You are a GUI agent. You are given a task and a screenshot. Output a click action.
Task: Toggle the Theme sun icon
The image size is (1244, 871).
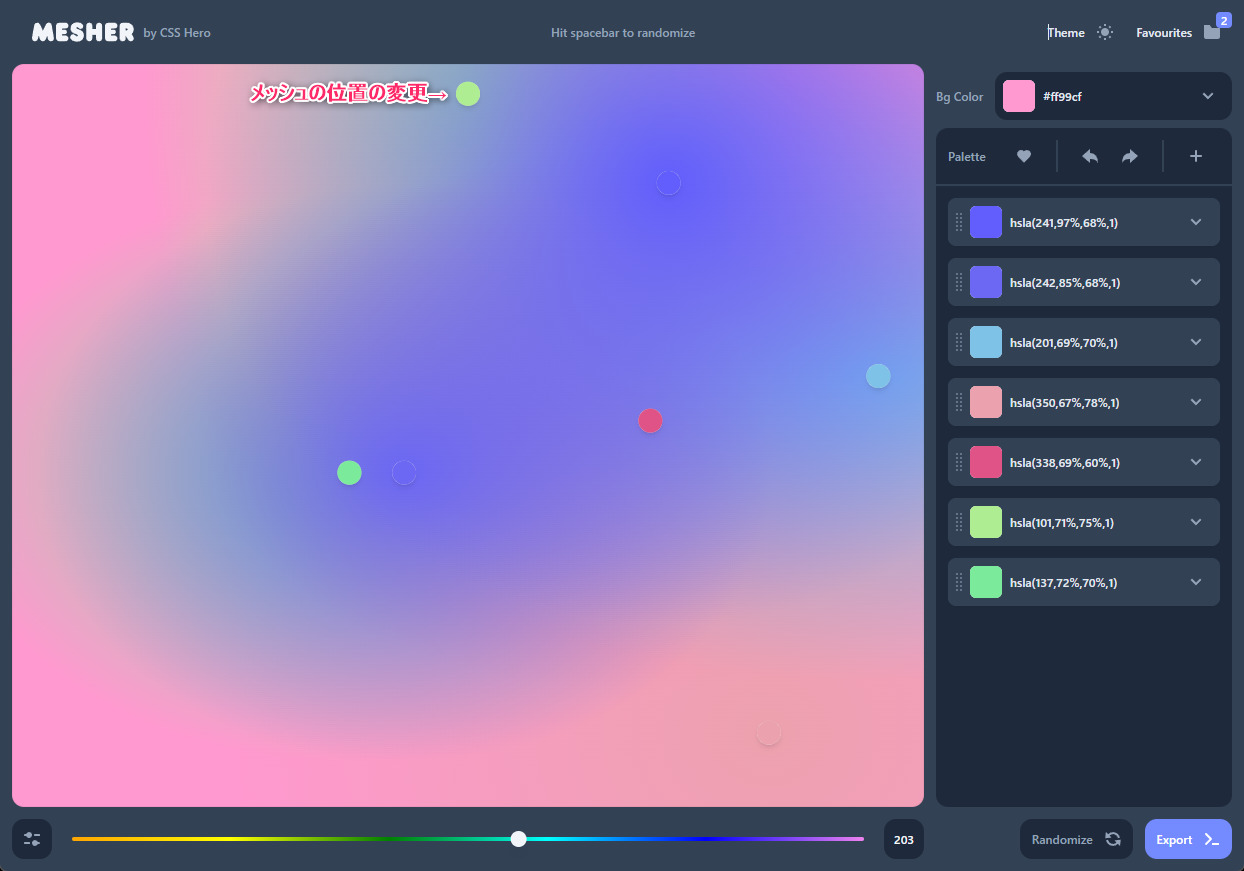tap(1104, 32)
